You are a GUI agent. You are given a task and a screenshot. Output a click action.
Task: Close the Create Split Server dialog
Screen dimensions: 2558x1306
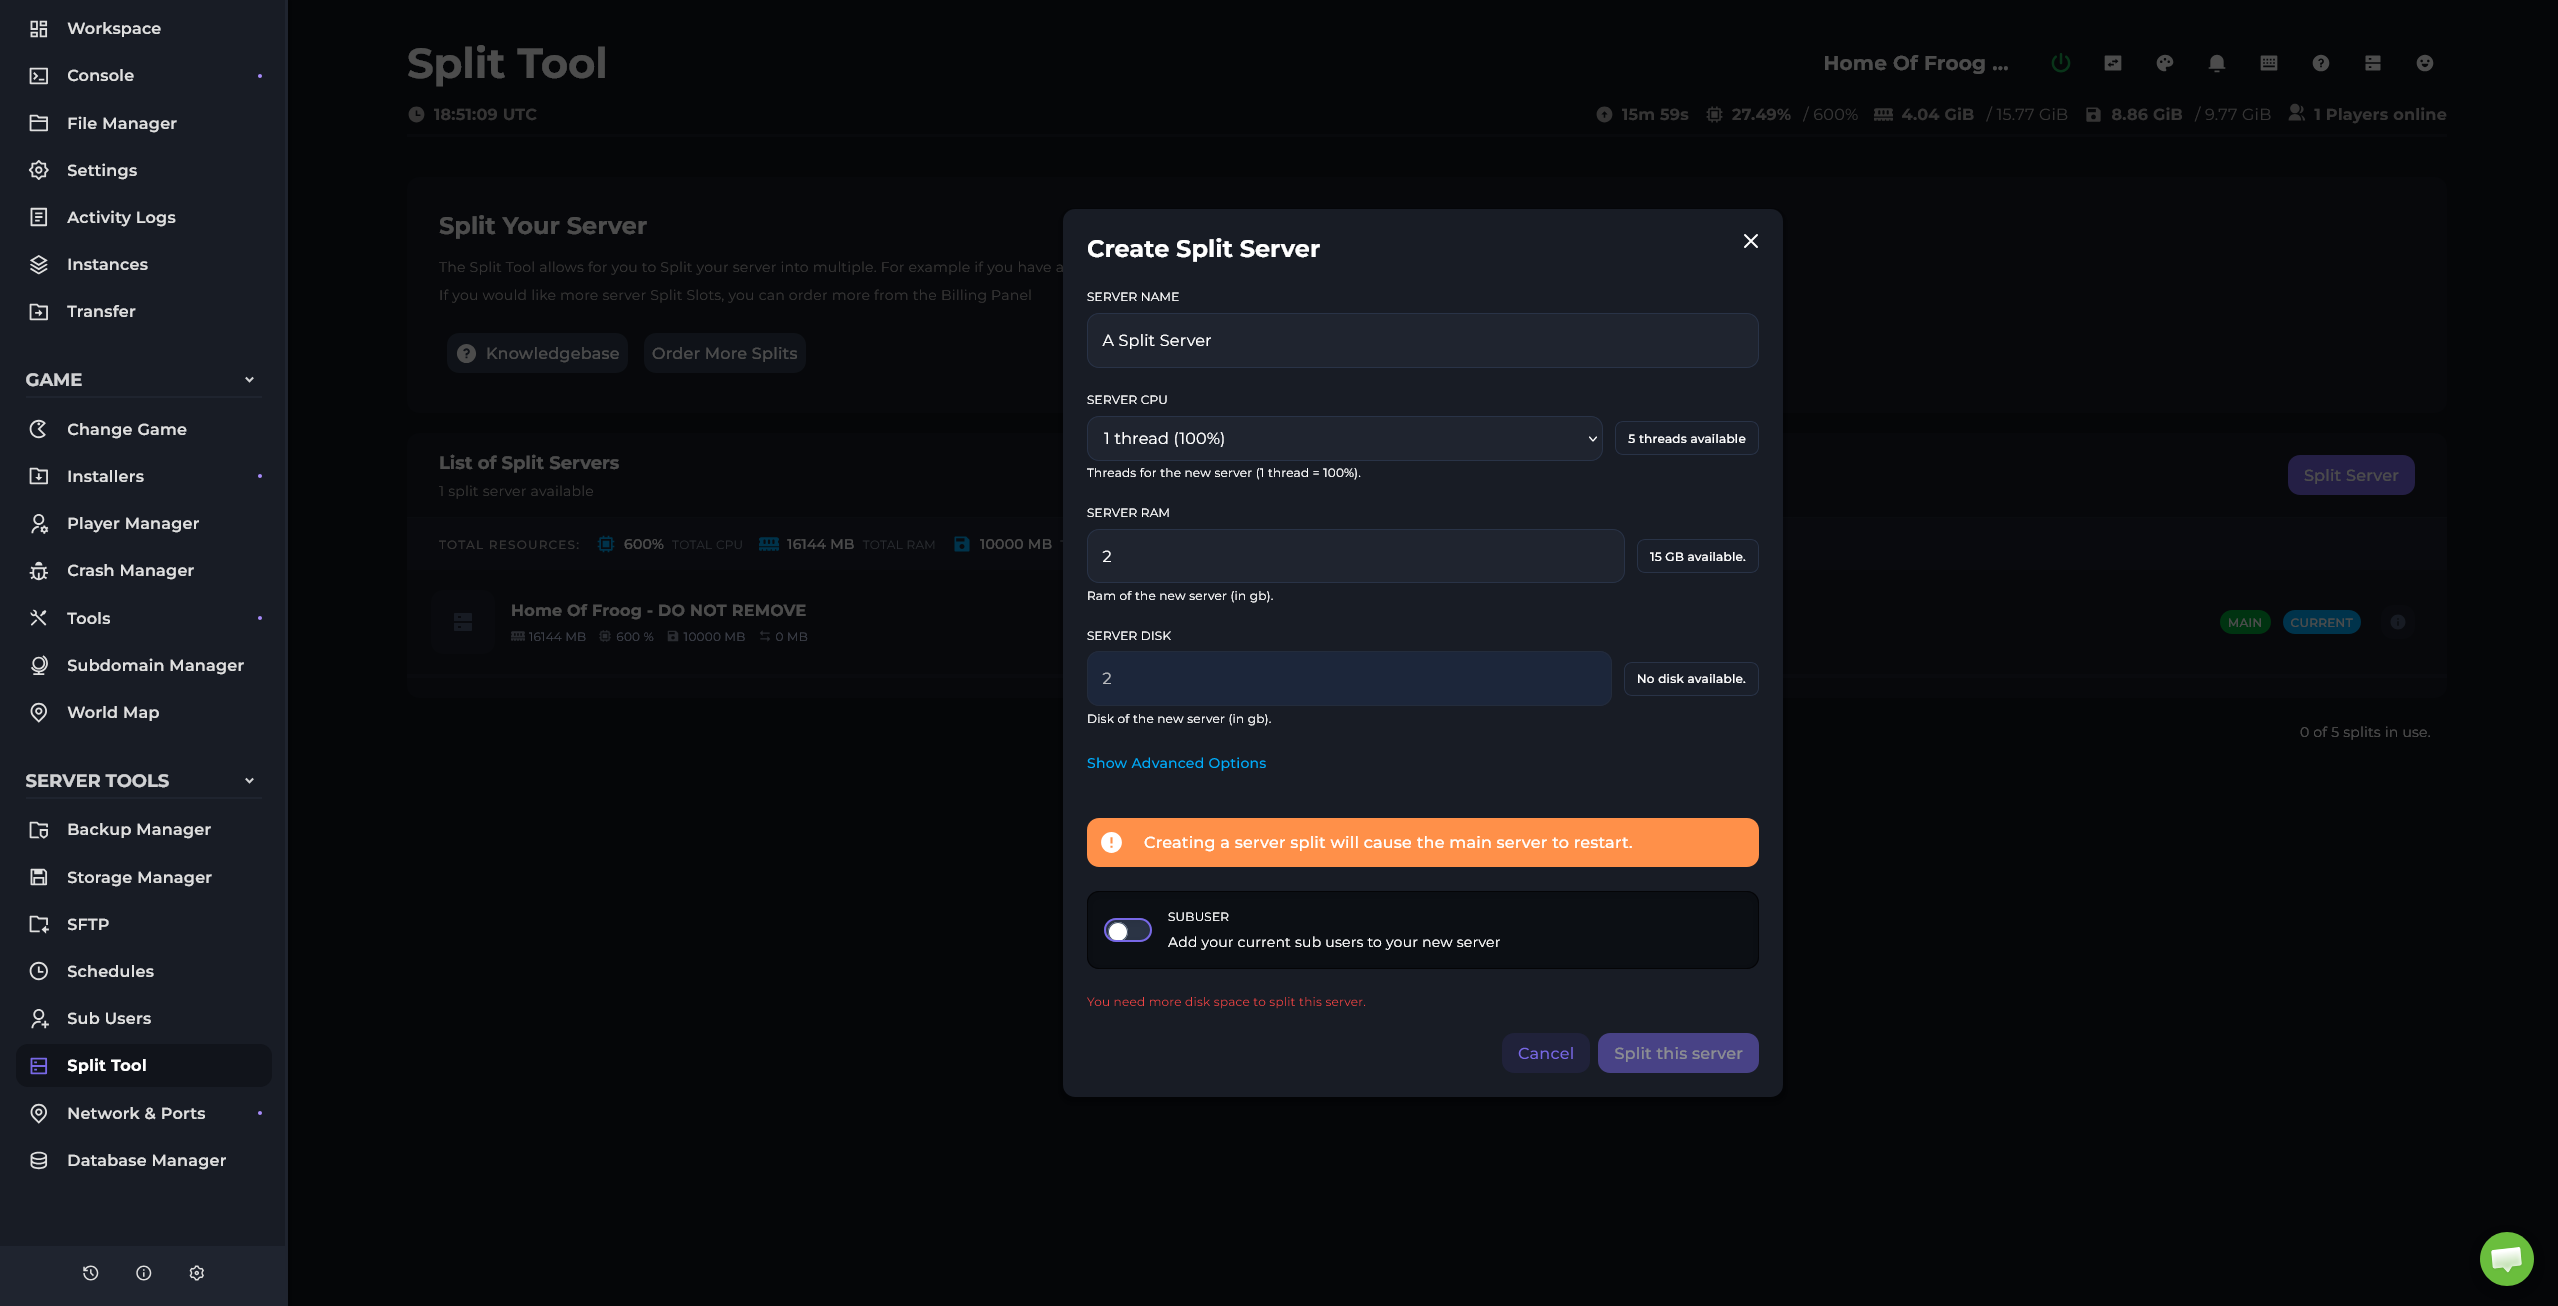coord(1750,241)
